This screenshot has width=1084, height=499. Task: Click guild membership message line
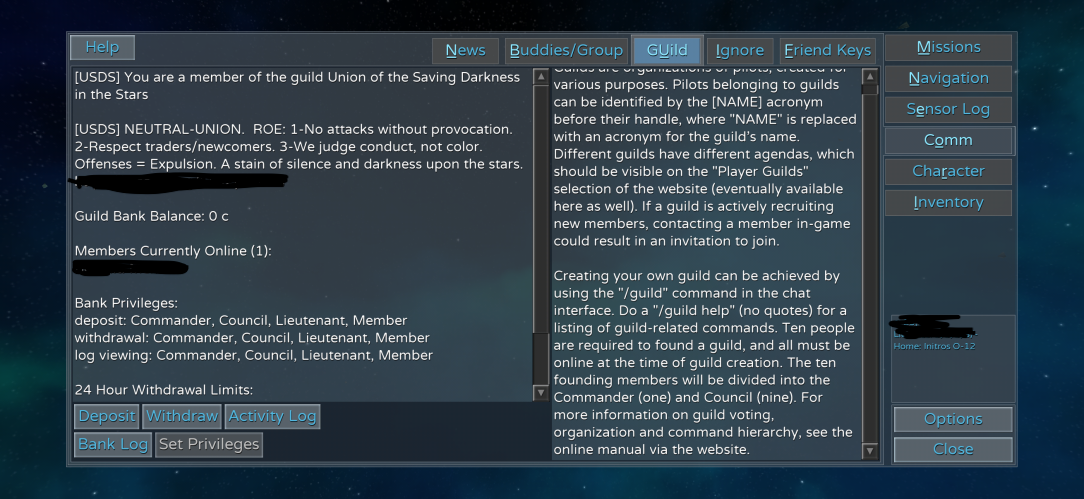tap(297, 86)
